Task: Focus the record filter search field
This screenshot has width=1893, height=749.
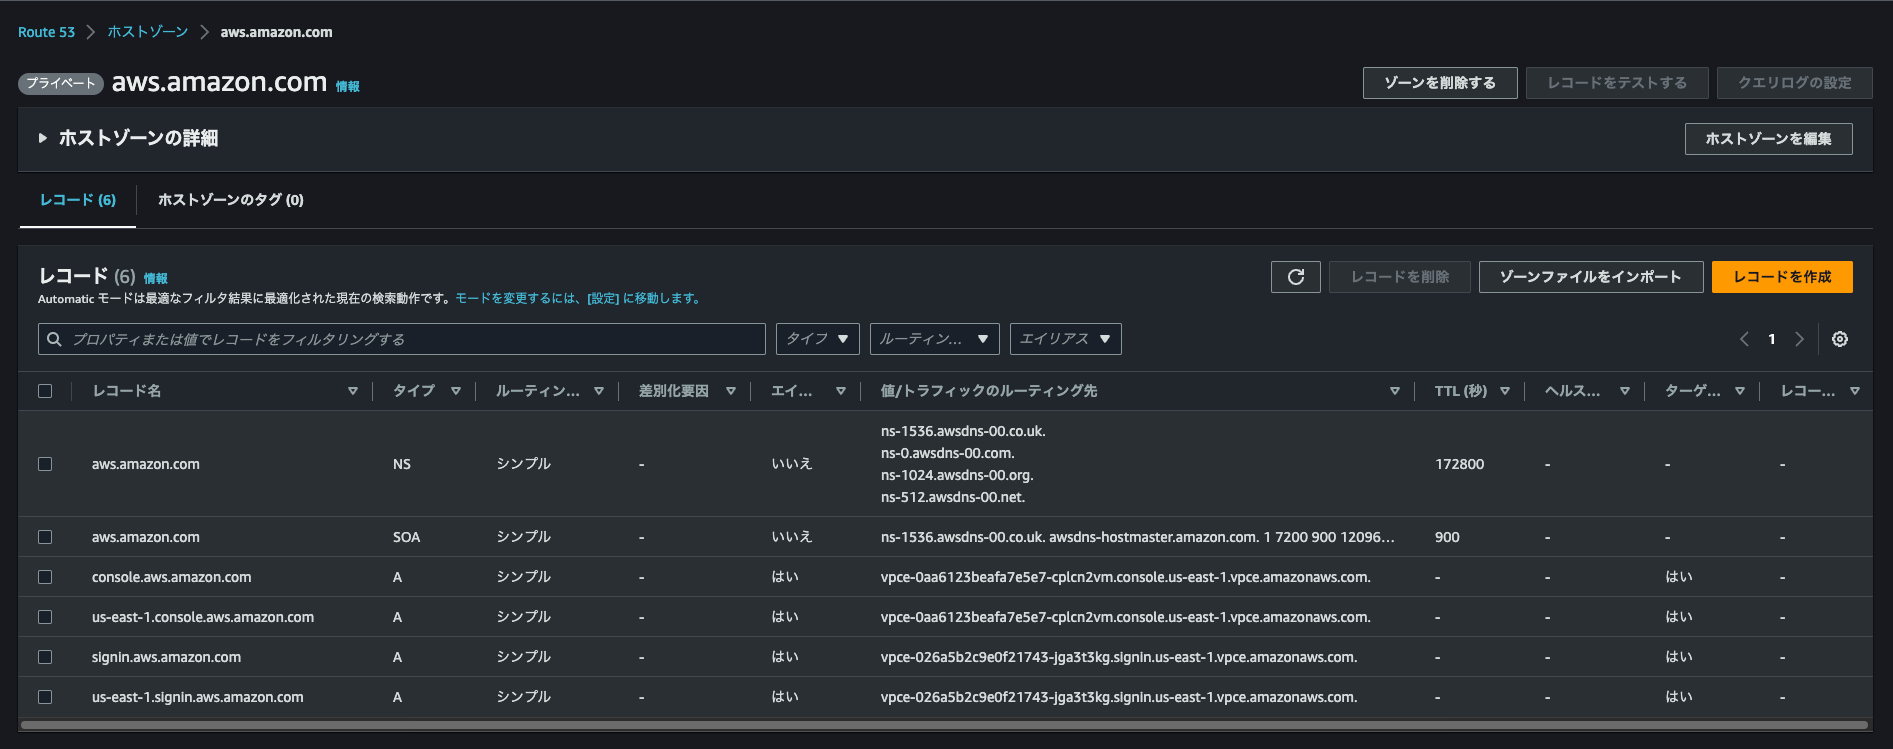Action: point(402,339)
